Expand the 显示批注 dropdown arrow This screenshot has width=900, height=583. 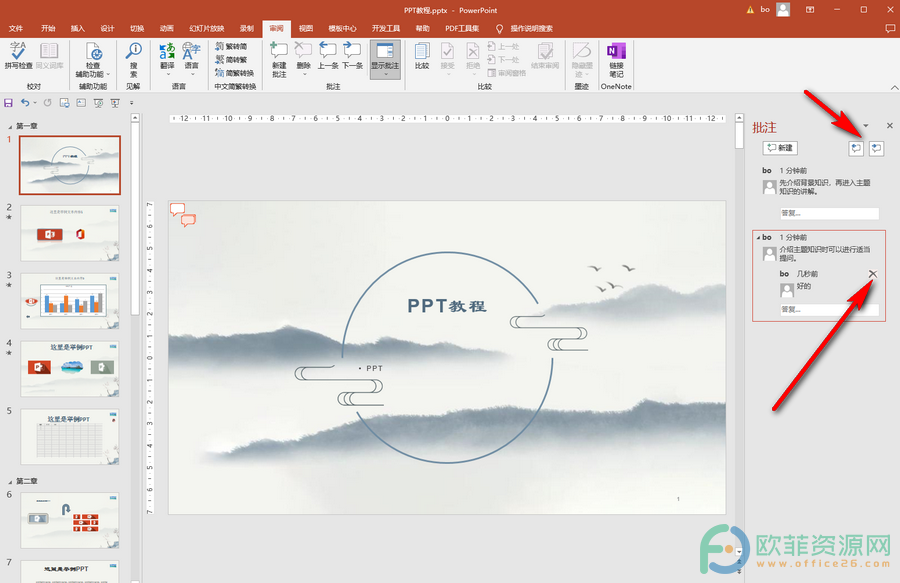coord(385,75)
